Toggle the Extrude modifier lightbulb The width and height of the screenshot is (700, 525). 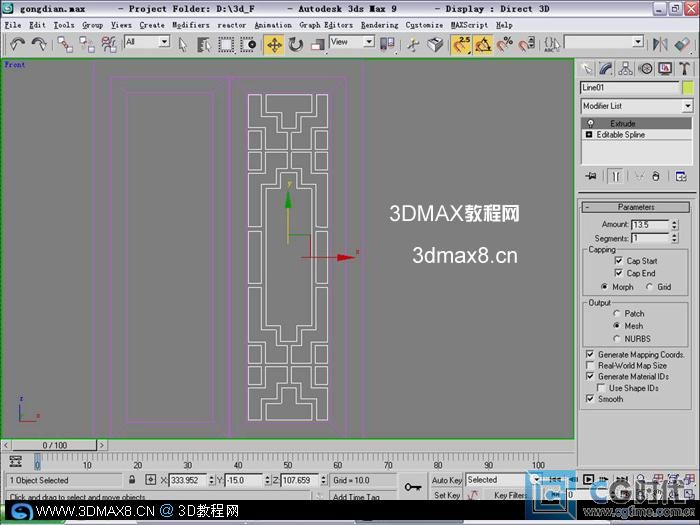590,123
